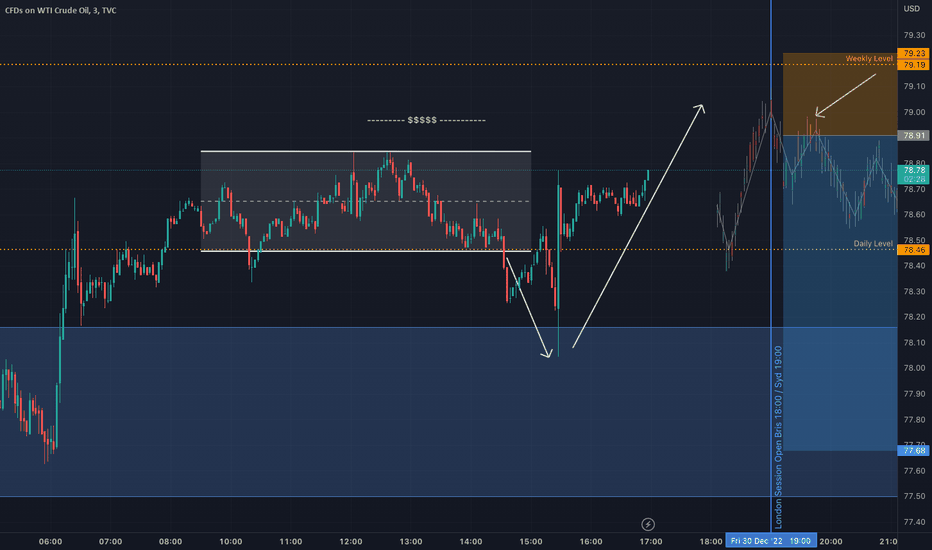Click the 10:00 time axis label
The width and height of the screenshot is (932, 550).
tap(231, 541)
